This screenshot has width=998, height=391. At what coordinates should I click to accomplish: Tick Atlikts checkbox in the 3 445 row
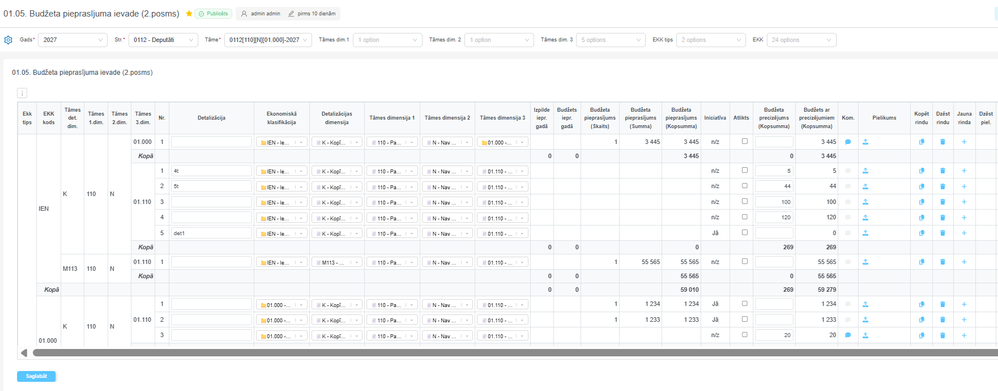(744, 141)
